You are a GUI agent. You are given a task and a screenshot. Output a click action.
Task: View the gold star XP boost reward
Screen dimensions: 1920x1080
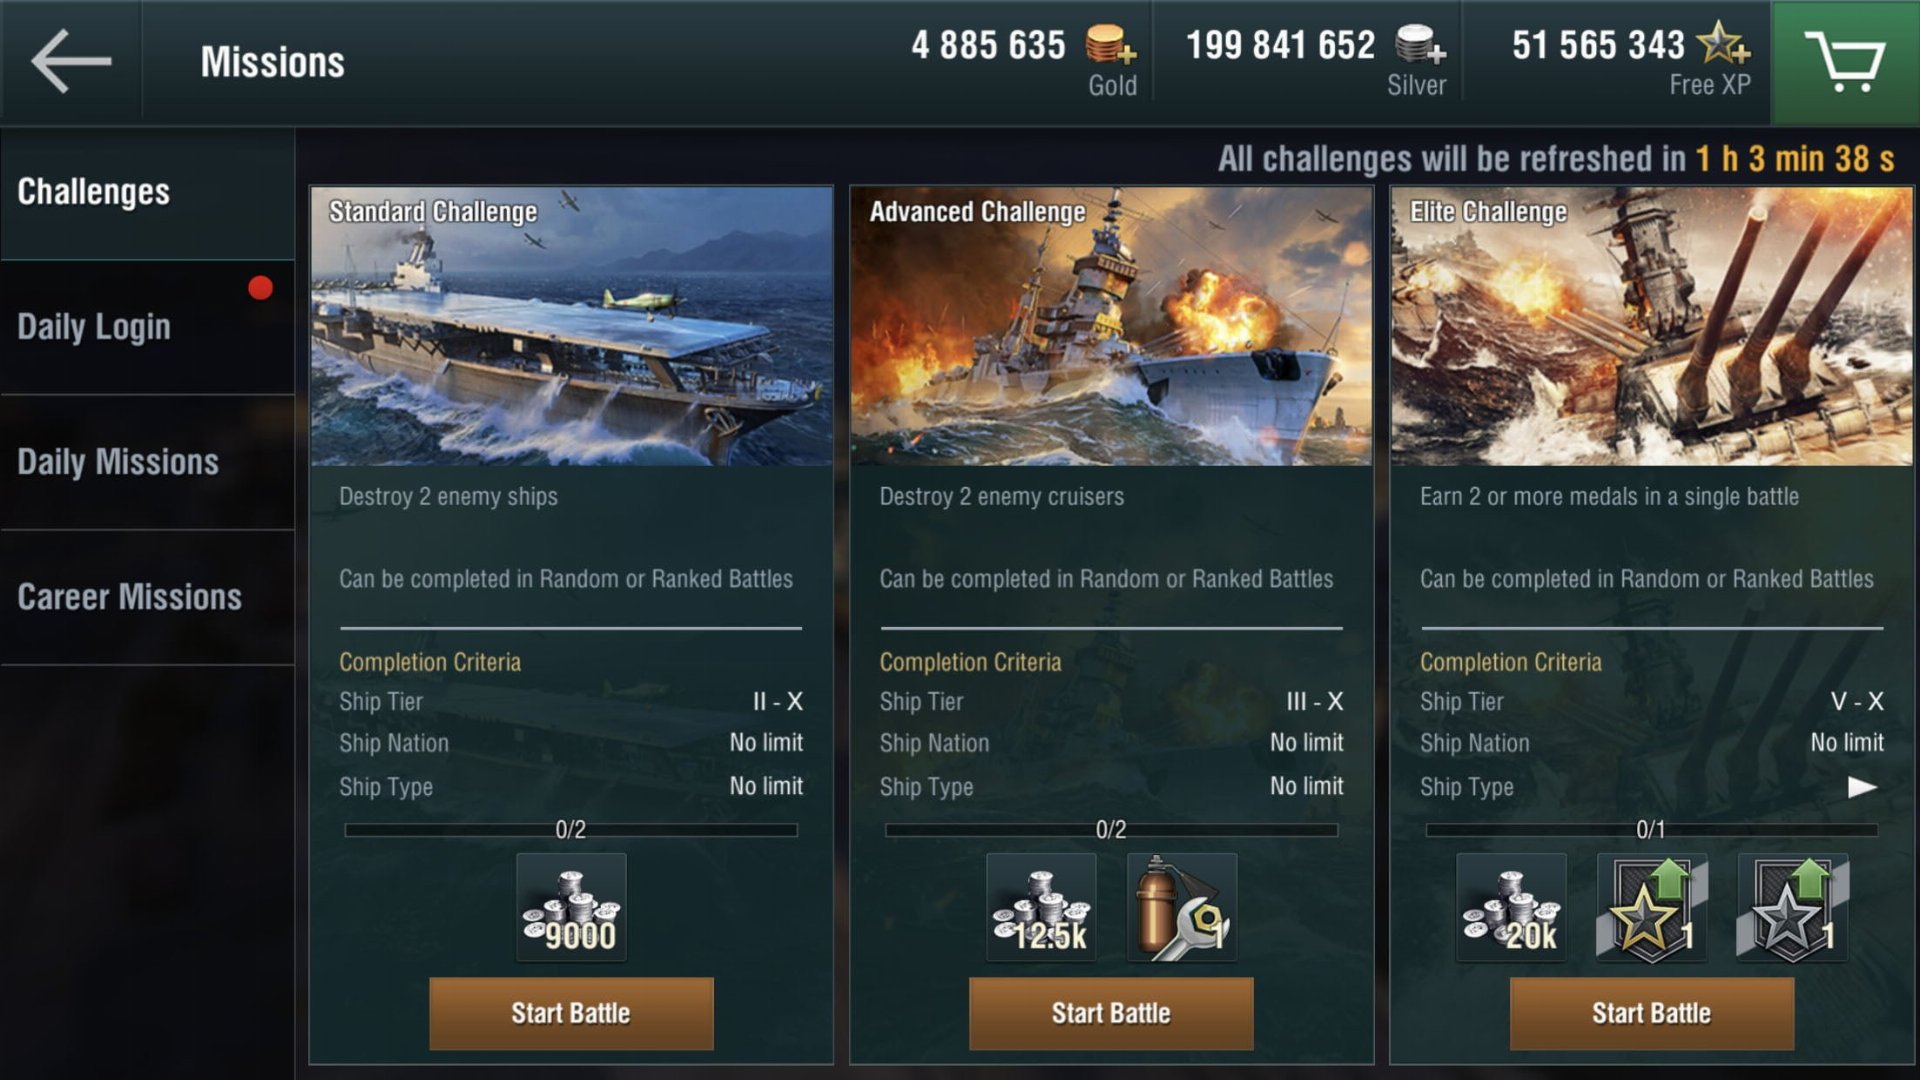(x=1652, y=907)
